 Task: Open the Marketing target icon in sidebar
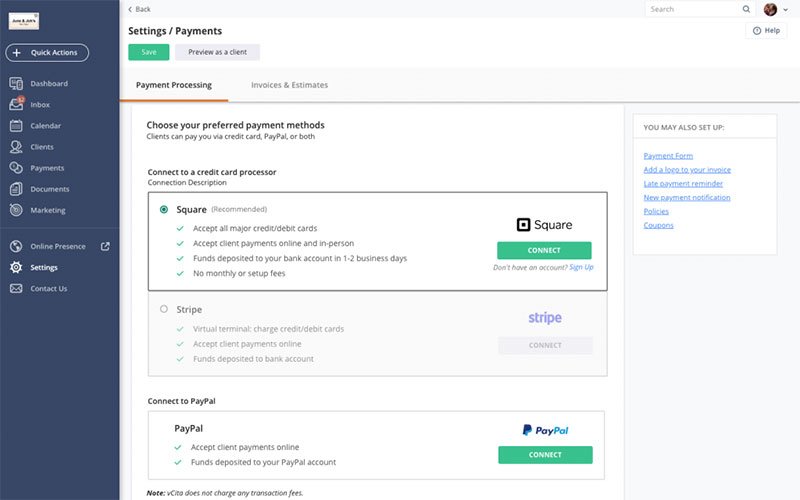tap(16, 210)
